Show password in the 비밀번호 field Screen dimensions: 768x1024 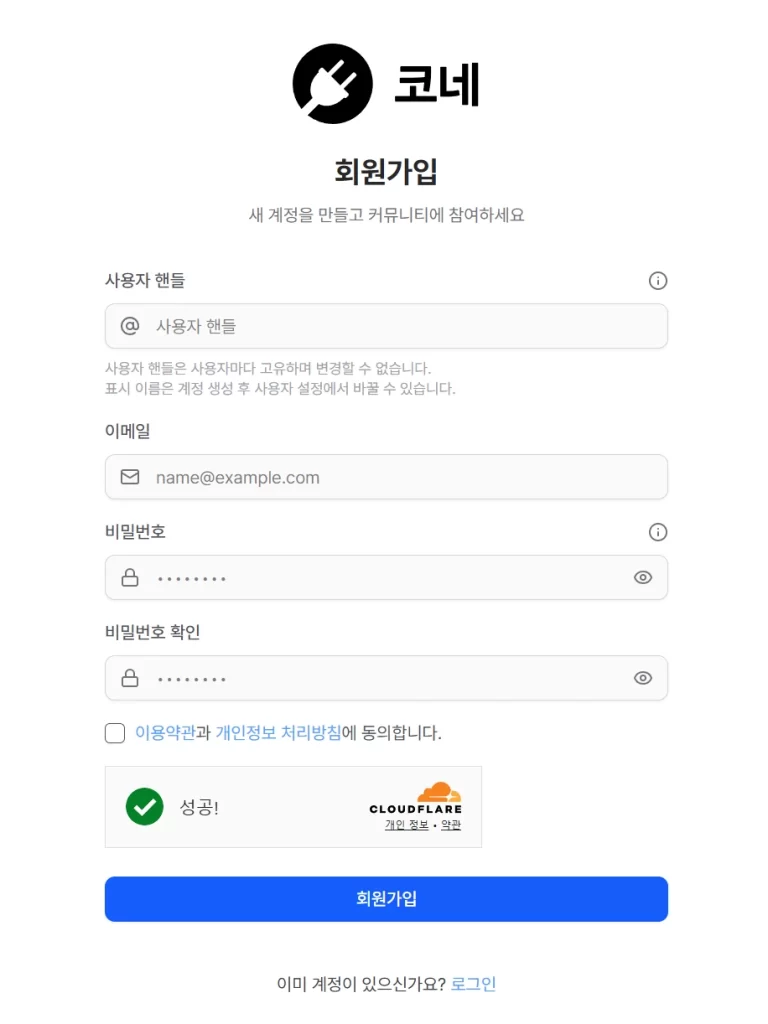pos(643,577)
